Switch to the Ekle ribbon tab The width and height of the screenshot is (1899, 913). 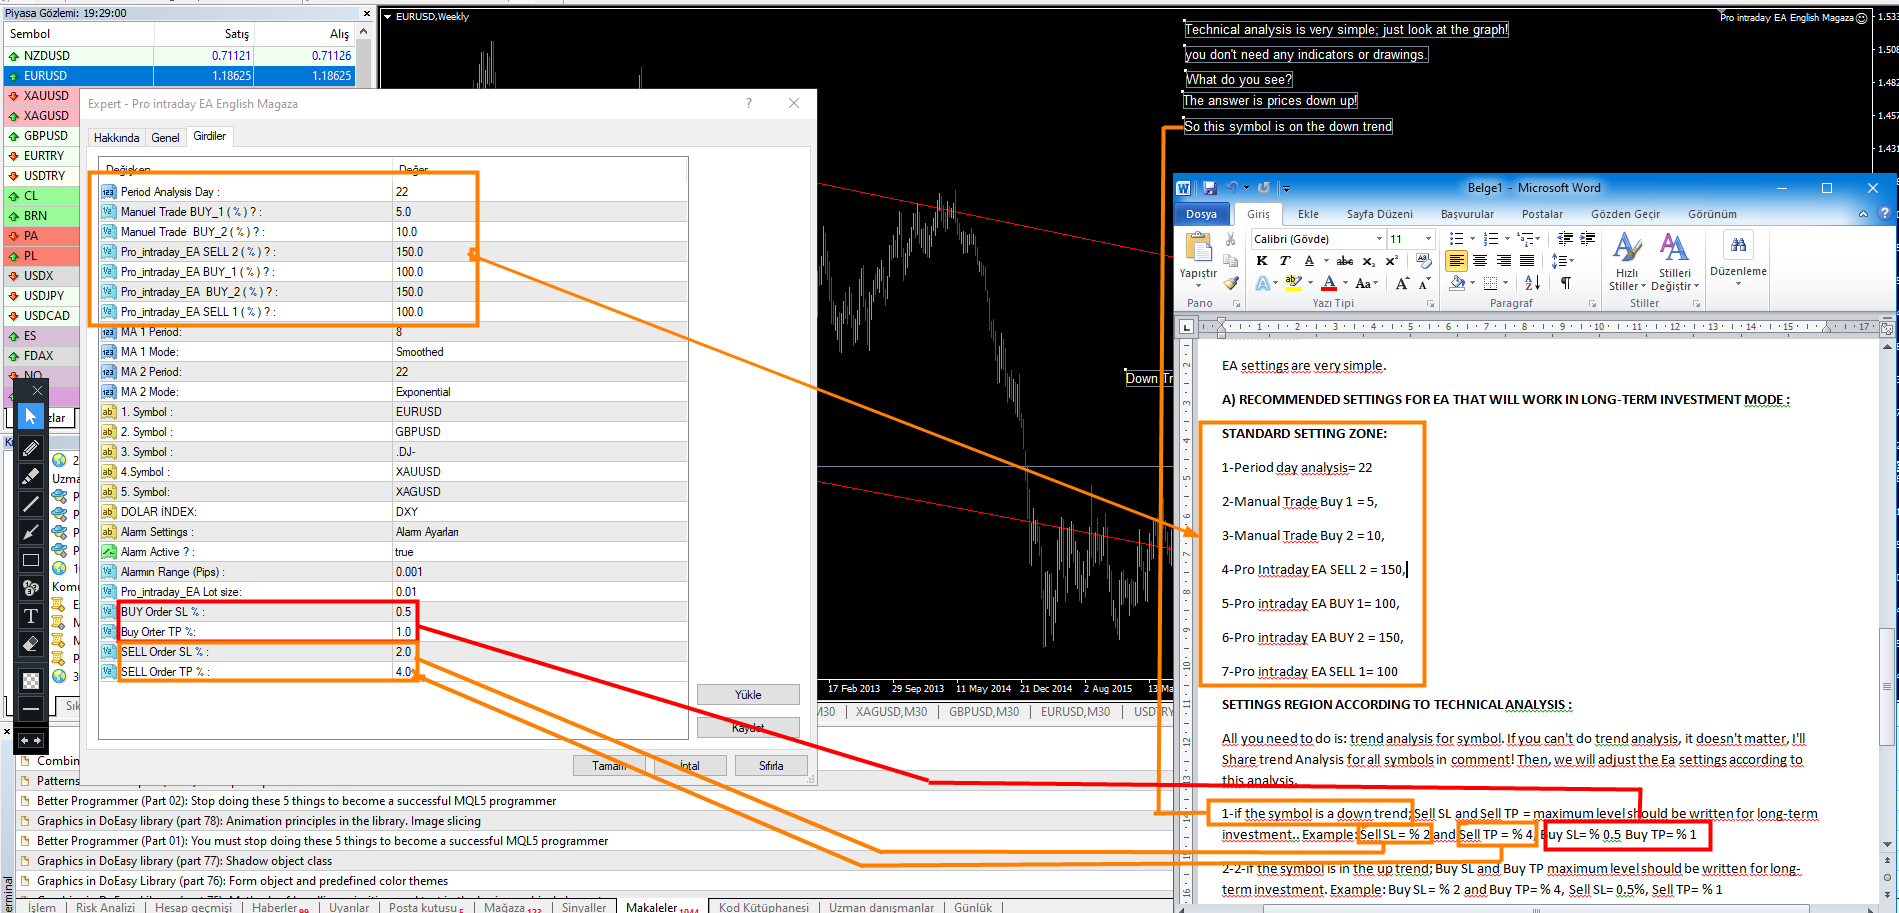point(1308,214)
